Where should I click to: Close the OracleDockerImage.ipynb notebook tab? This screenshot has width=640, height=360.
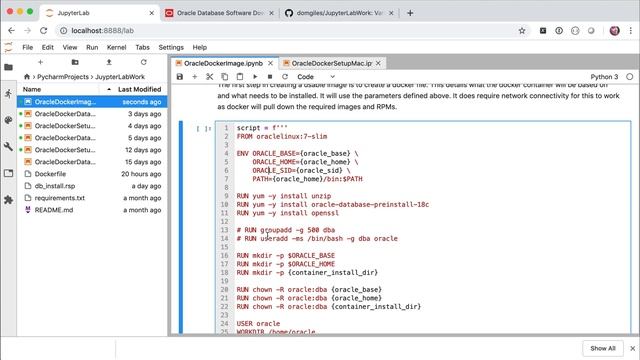tap(270, 63)
